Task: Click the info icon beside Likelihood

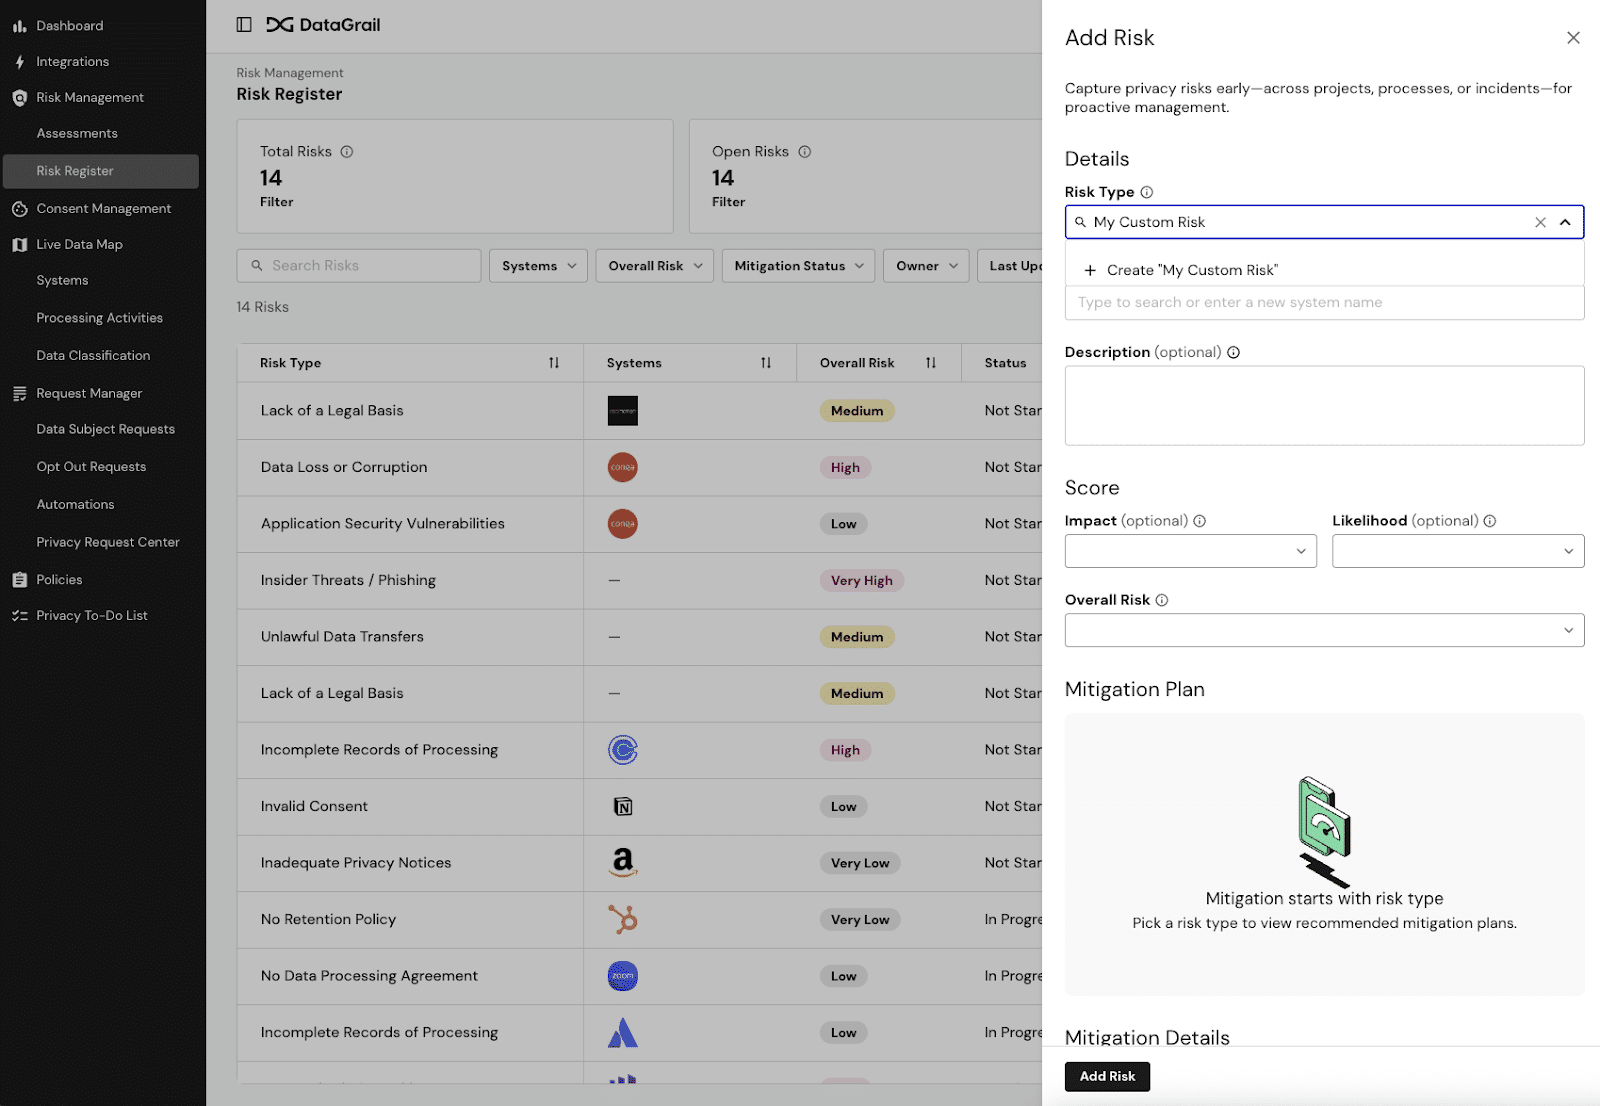Action: point(1490,521)
